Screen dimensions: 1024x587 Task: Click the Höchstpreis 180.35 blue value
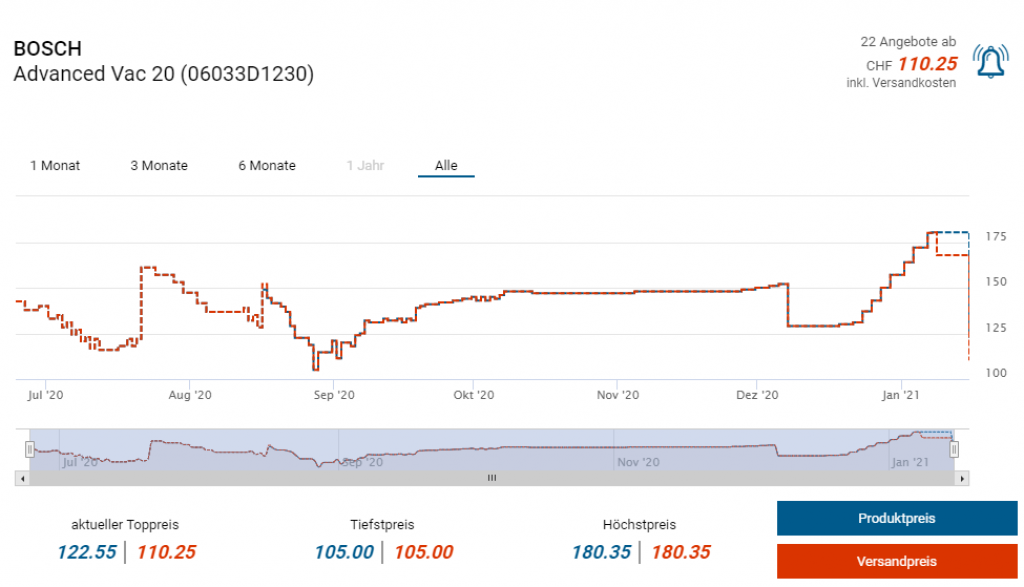click(602, 552)
